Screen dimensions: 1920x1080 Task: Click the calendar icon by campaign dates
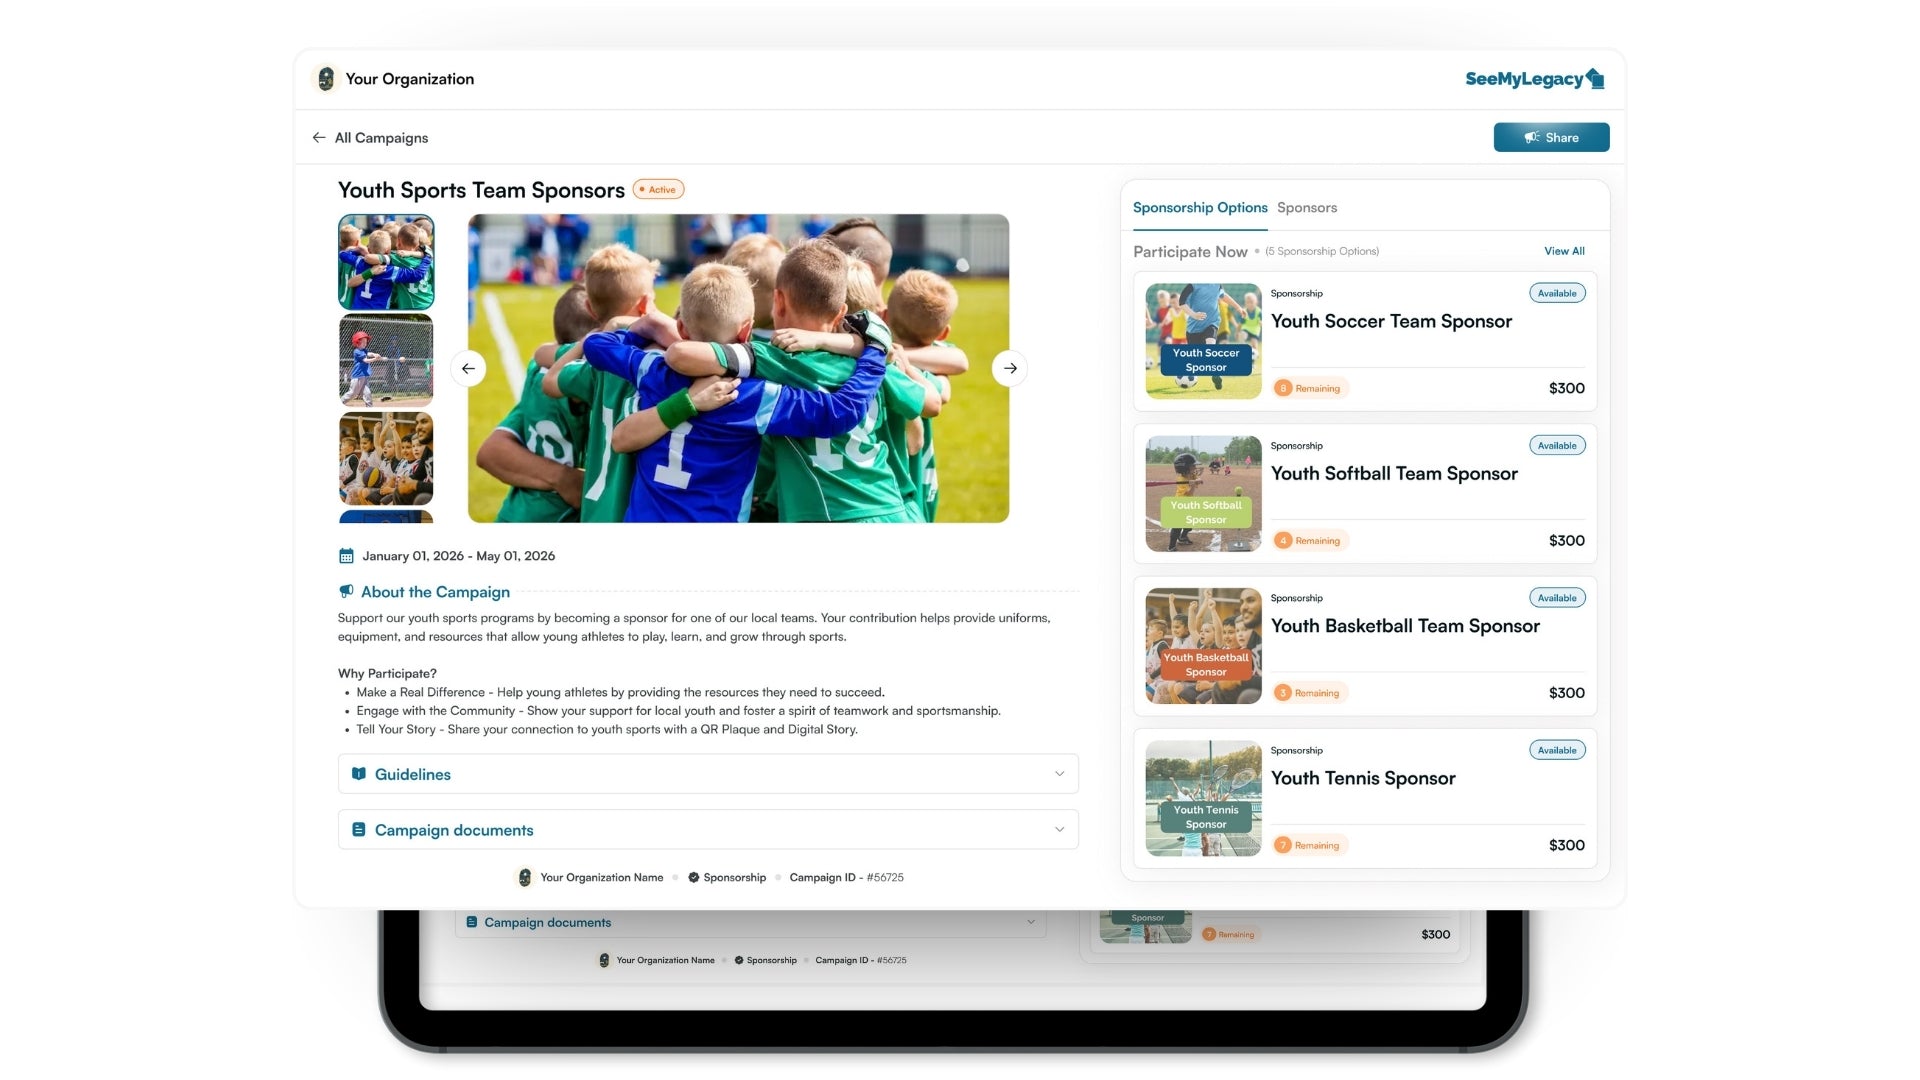346,556
